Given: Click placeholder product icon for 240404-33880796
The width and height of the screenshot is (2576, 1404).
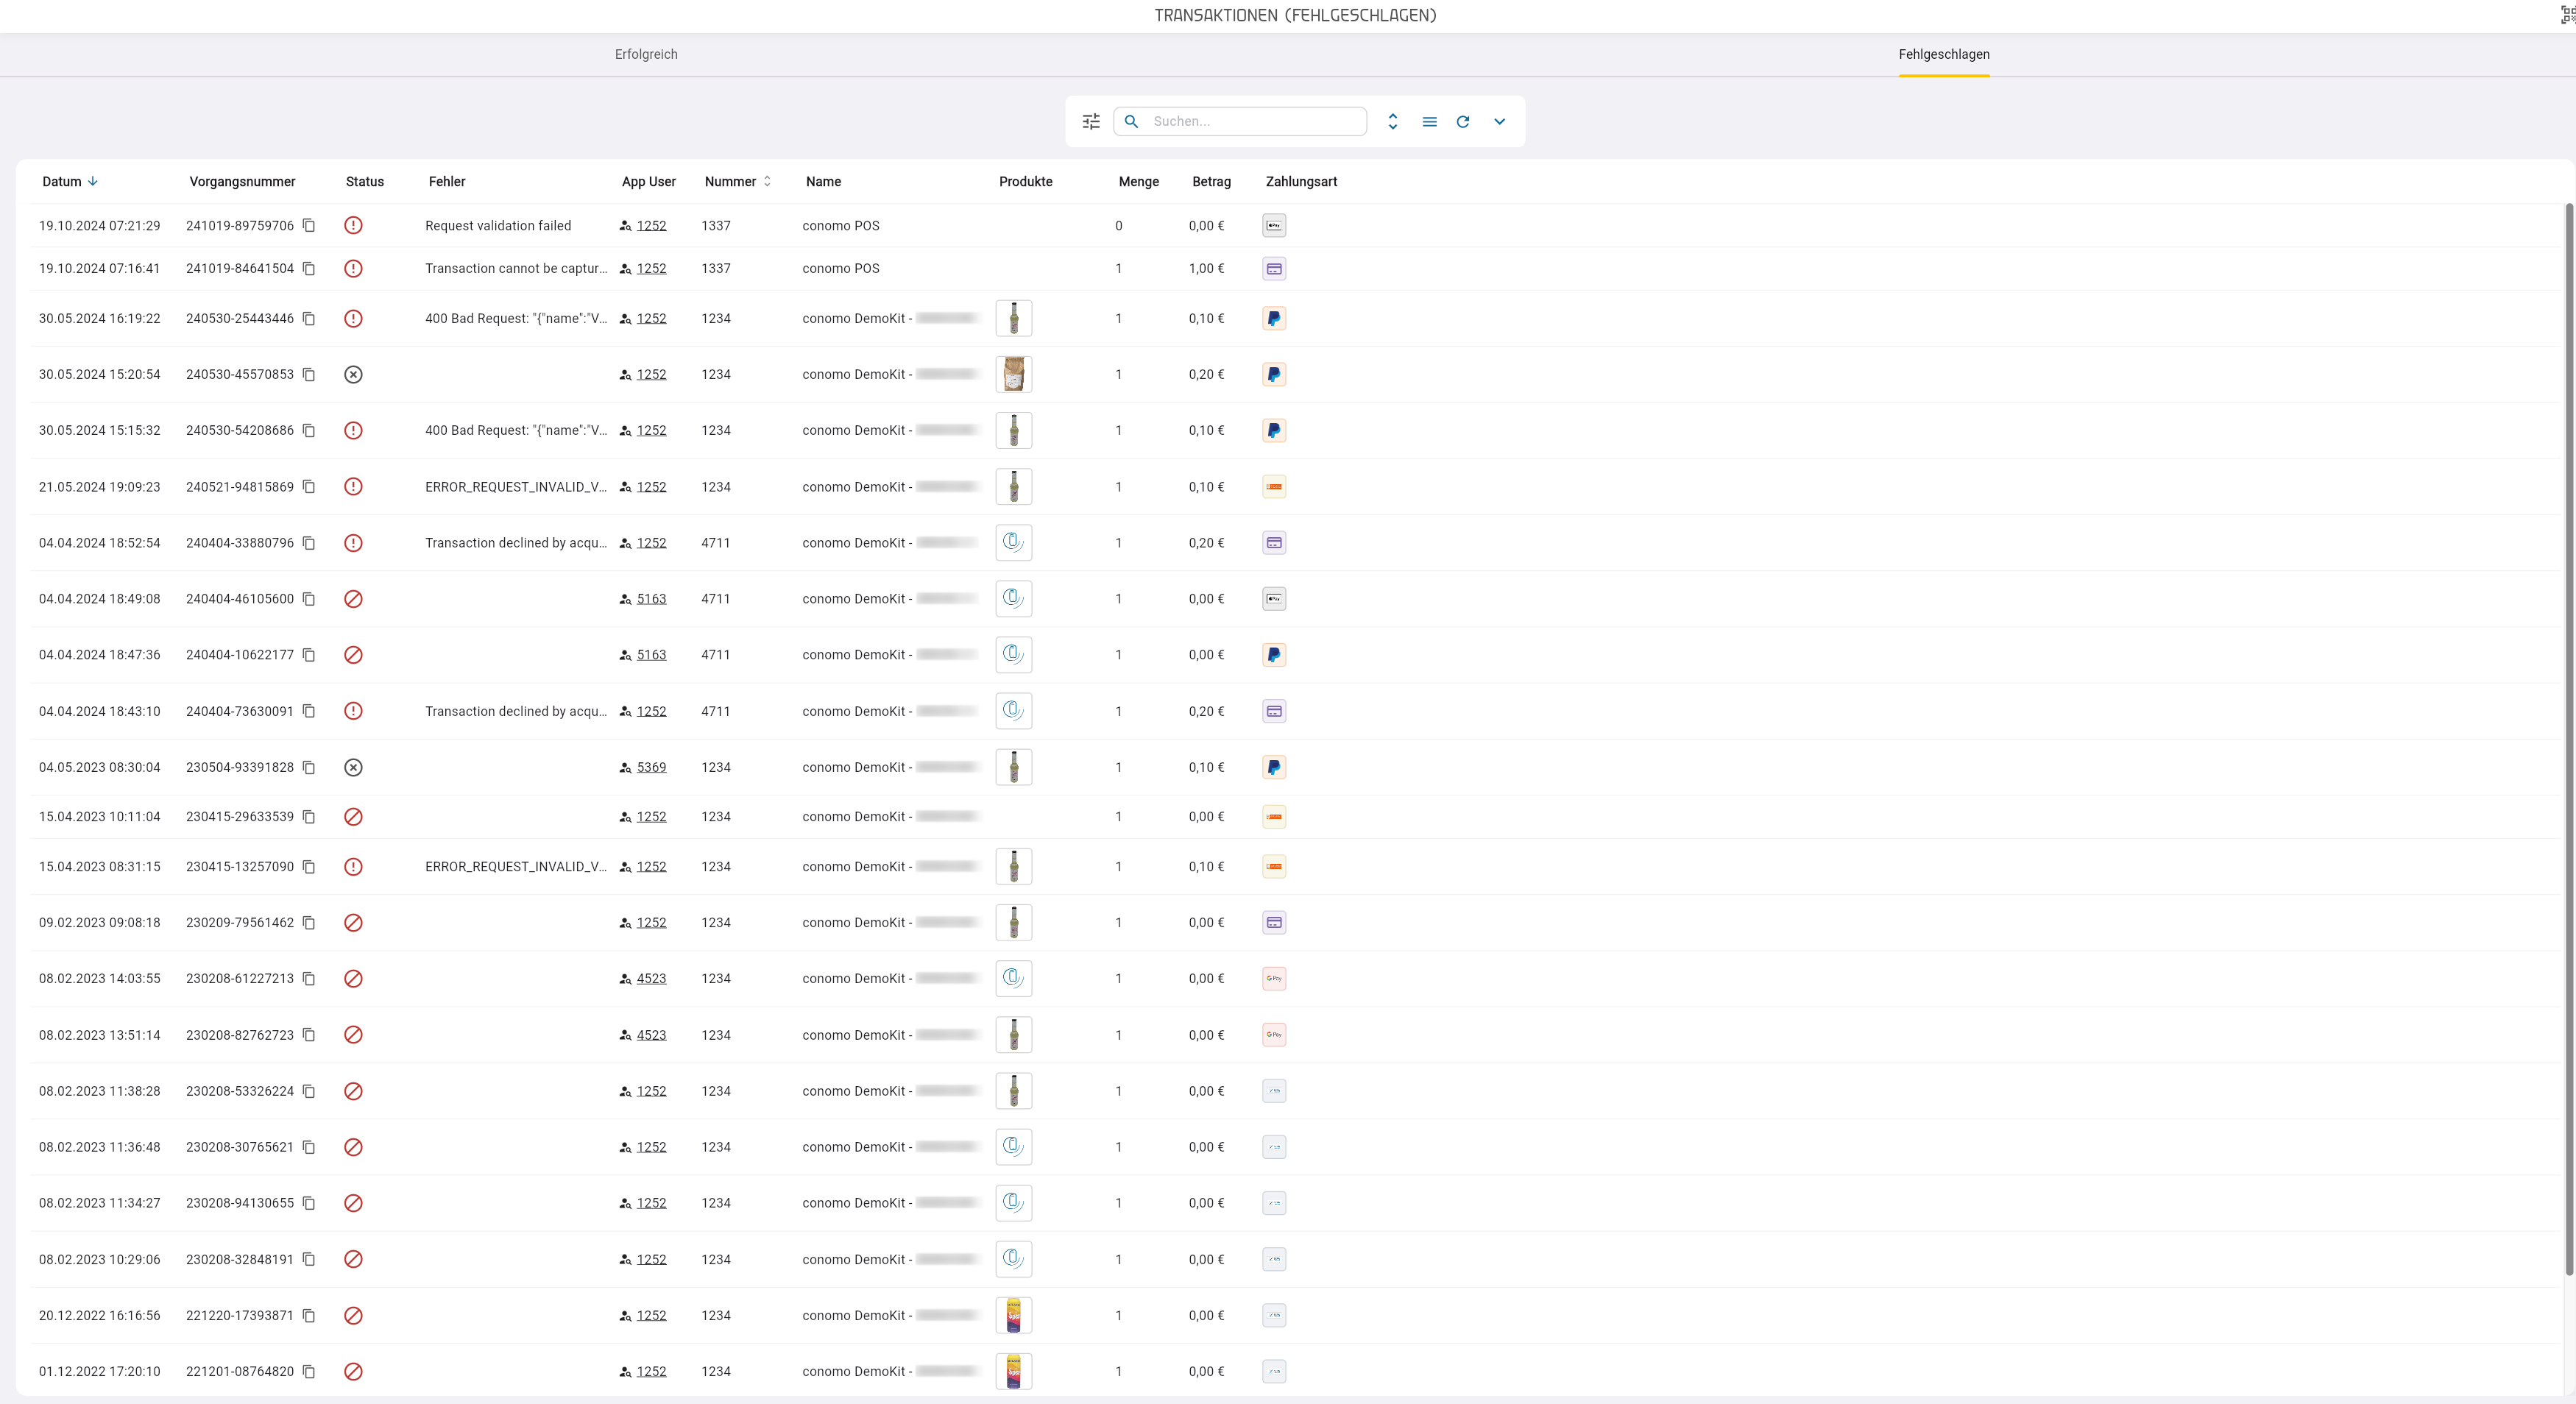Looking at the screenshot, I should click(x=1014, y=543).
